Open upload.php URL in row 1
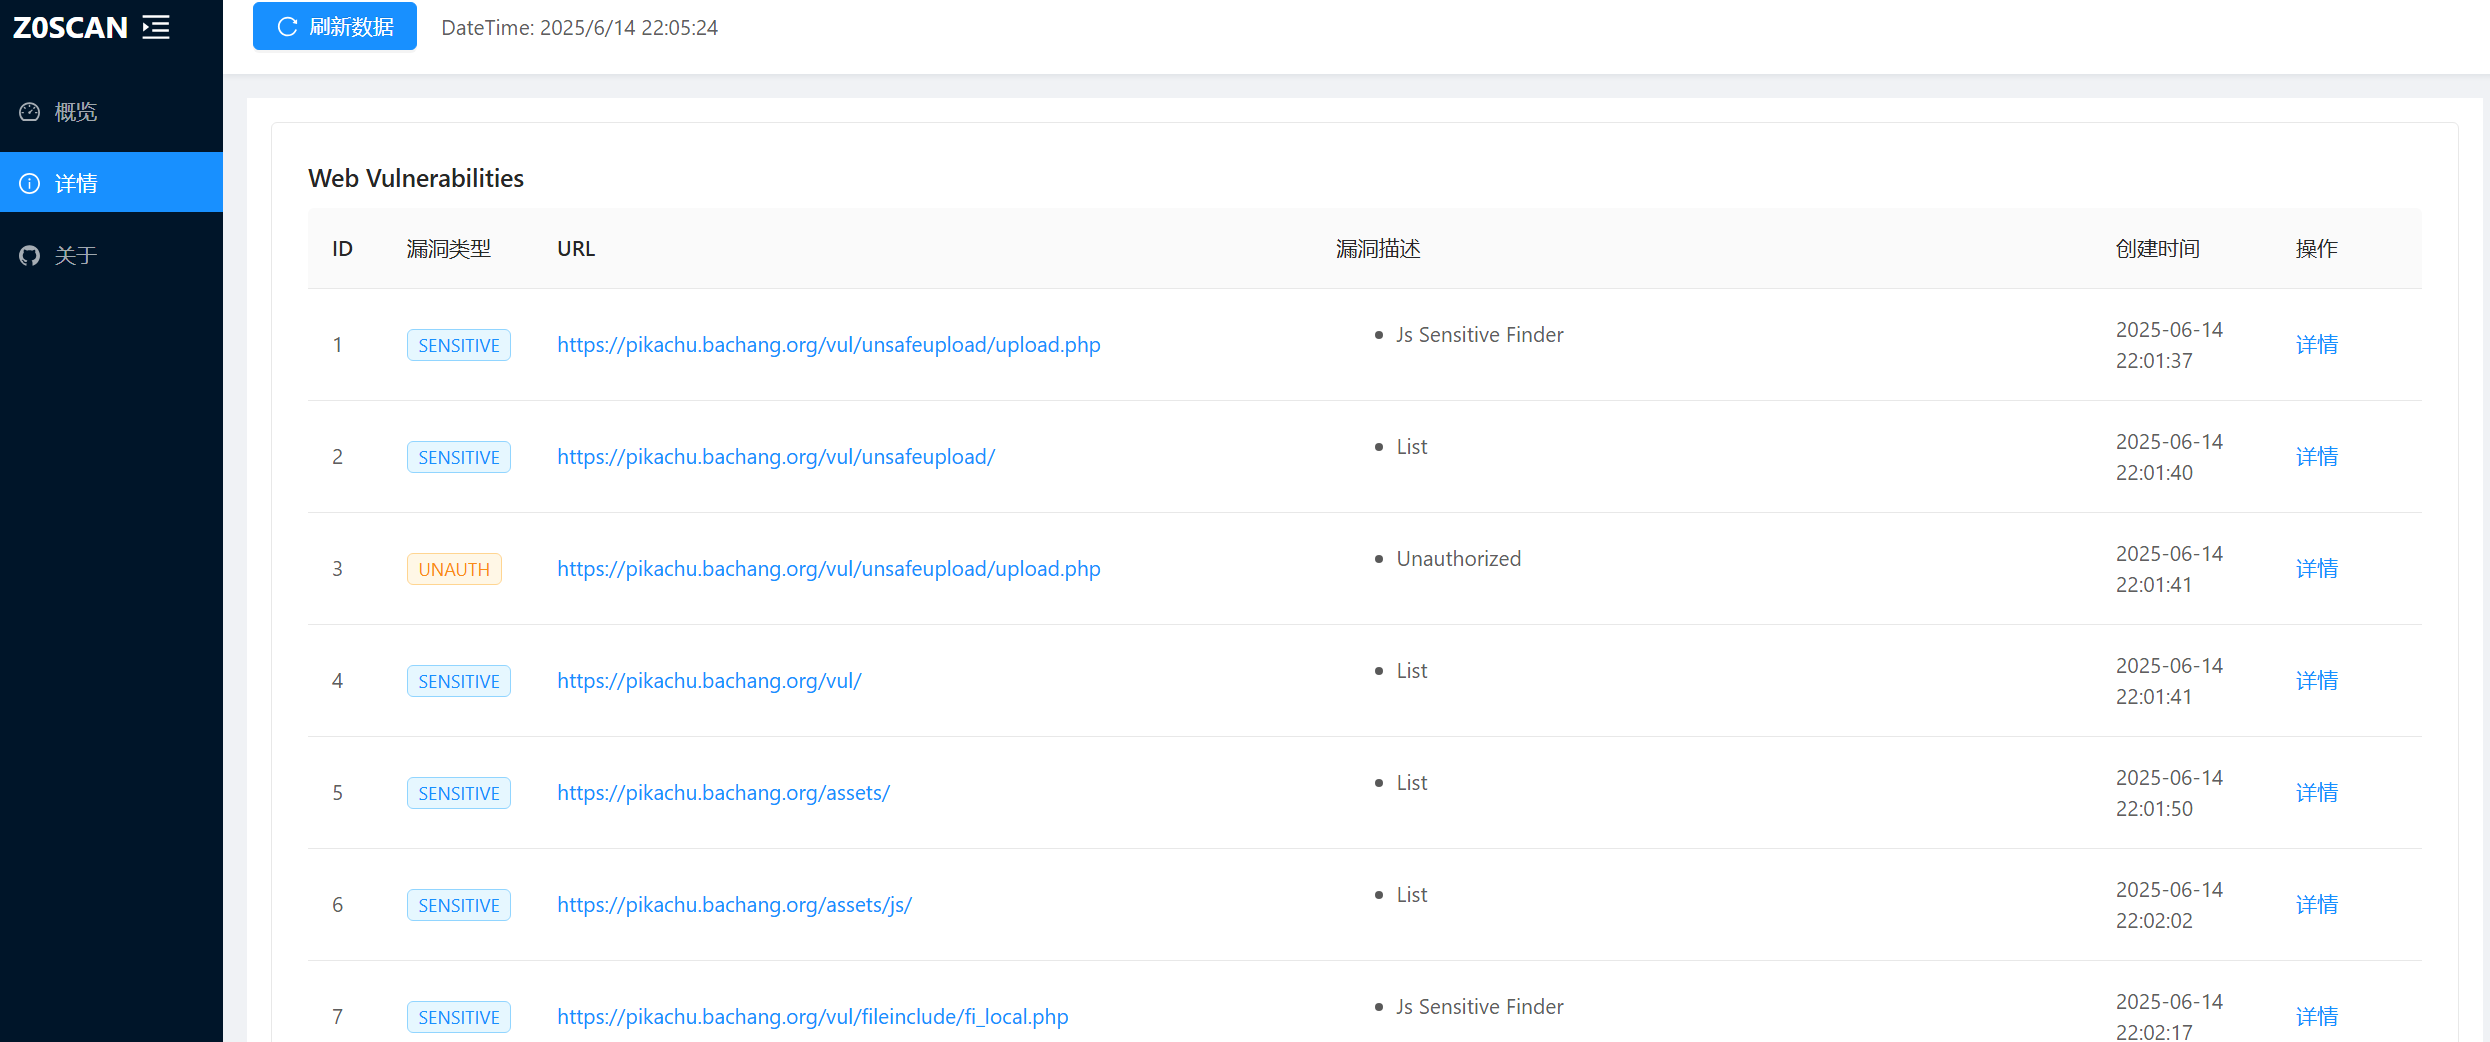 [829, 345]
